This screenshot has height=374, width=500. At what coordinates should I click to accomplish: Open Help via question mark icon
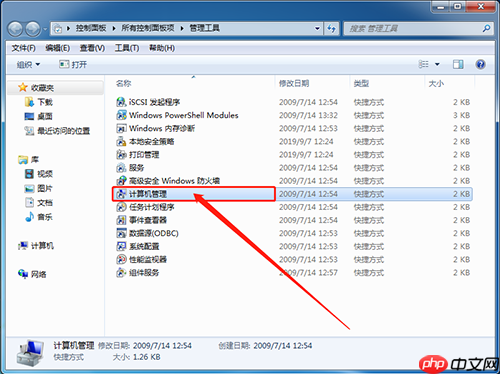pos(480,64)
